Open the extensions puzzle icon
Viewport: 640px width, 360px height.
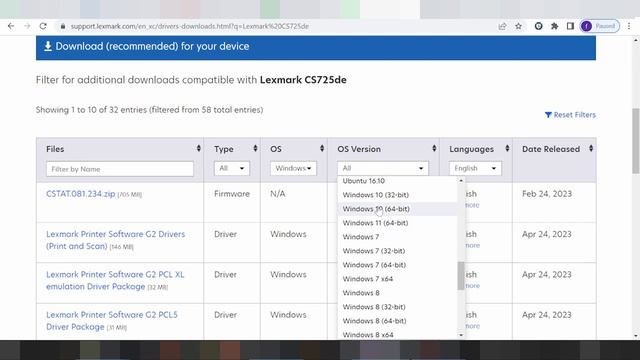[x=554, y=26]
